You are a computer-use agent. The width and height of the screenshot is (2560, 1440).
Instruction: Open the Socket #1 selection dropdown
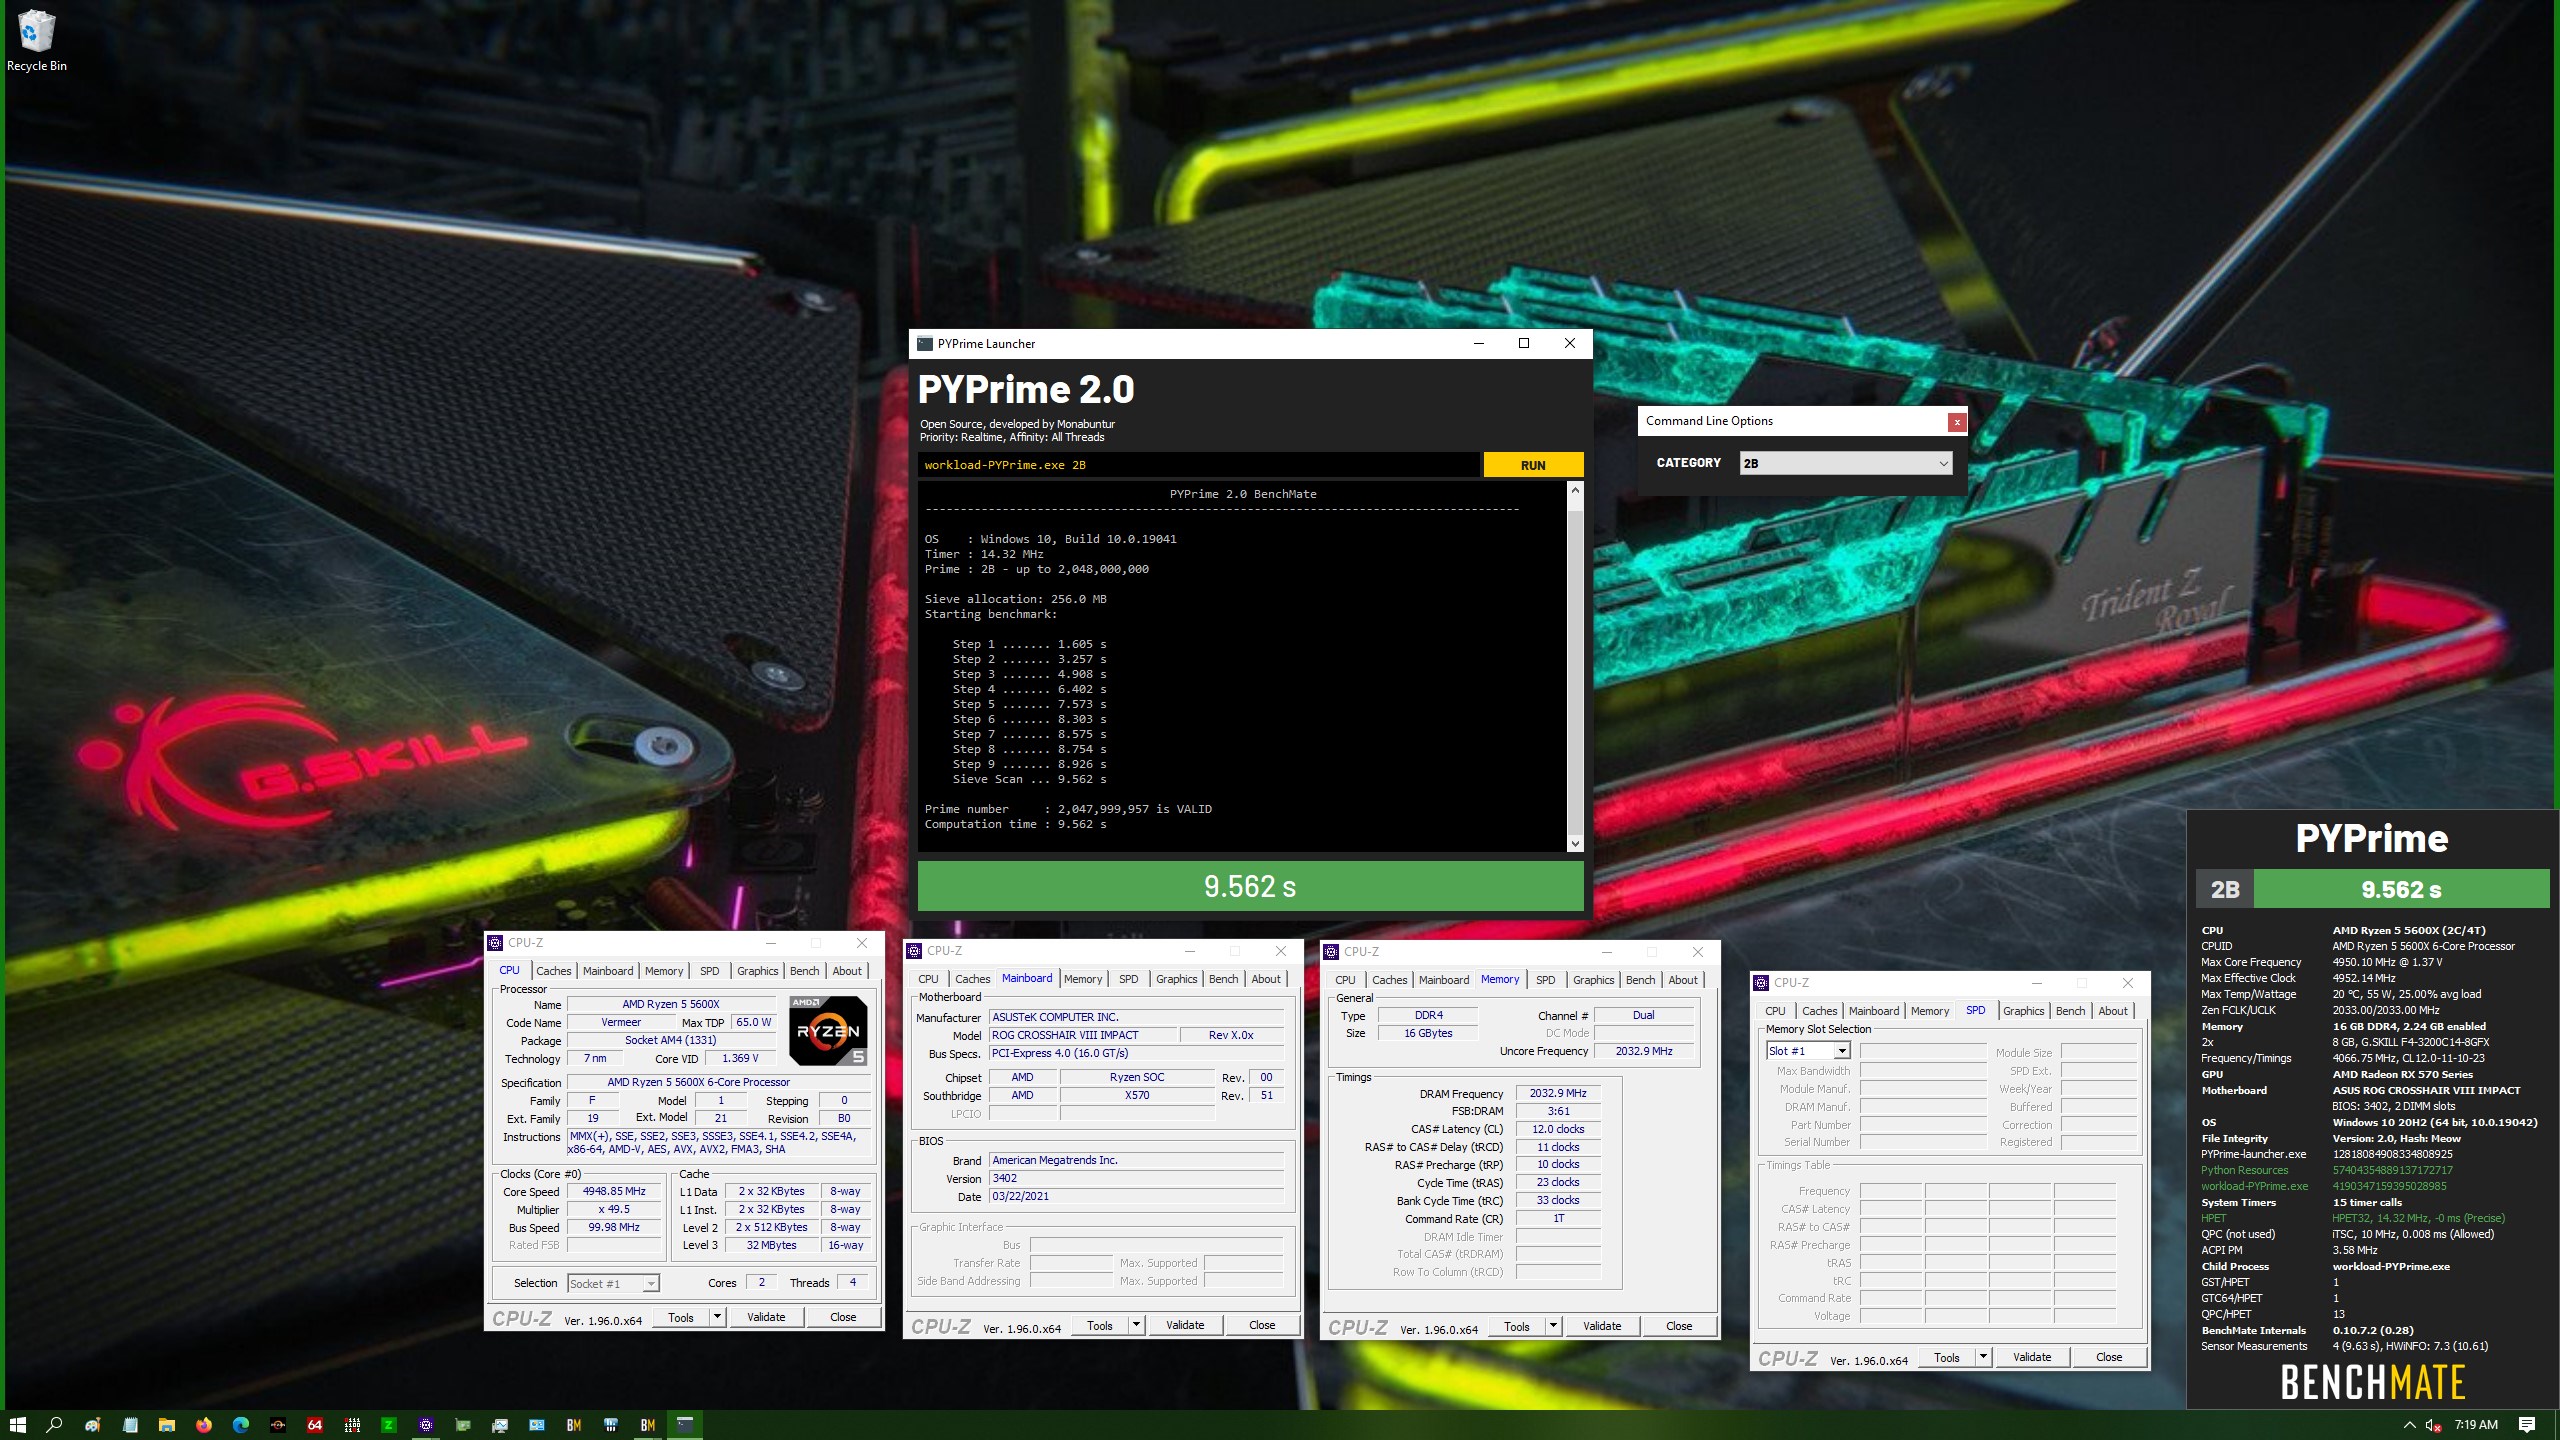pos(613,1284)
